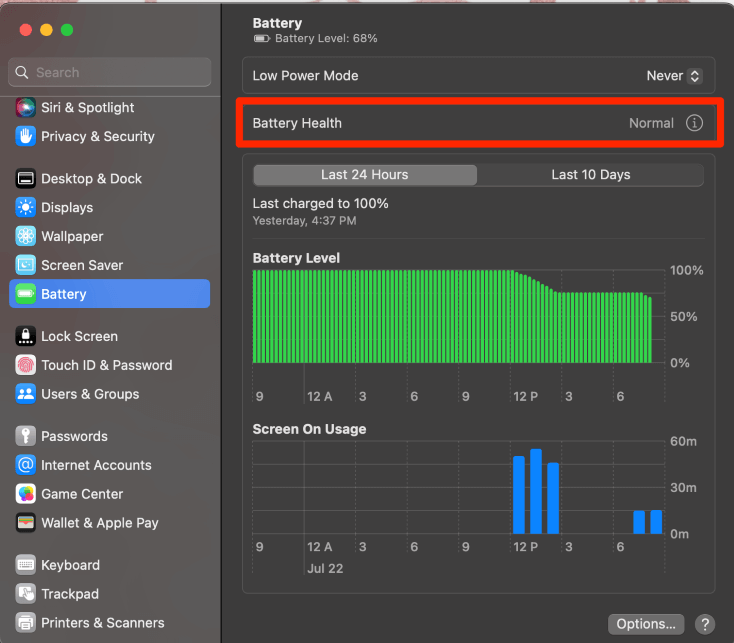Select Game Center label in sidebar
Screen dimensions: 734x643
(x=82, y=494)
